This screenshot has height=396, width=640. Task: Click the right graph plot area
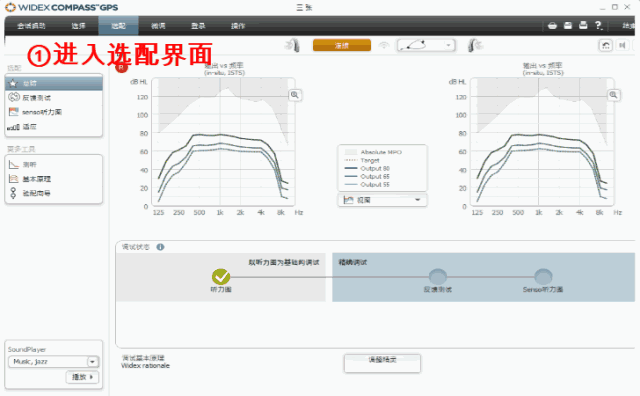(x=542, y=142)
